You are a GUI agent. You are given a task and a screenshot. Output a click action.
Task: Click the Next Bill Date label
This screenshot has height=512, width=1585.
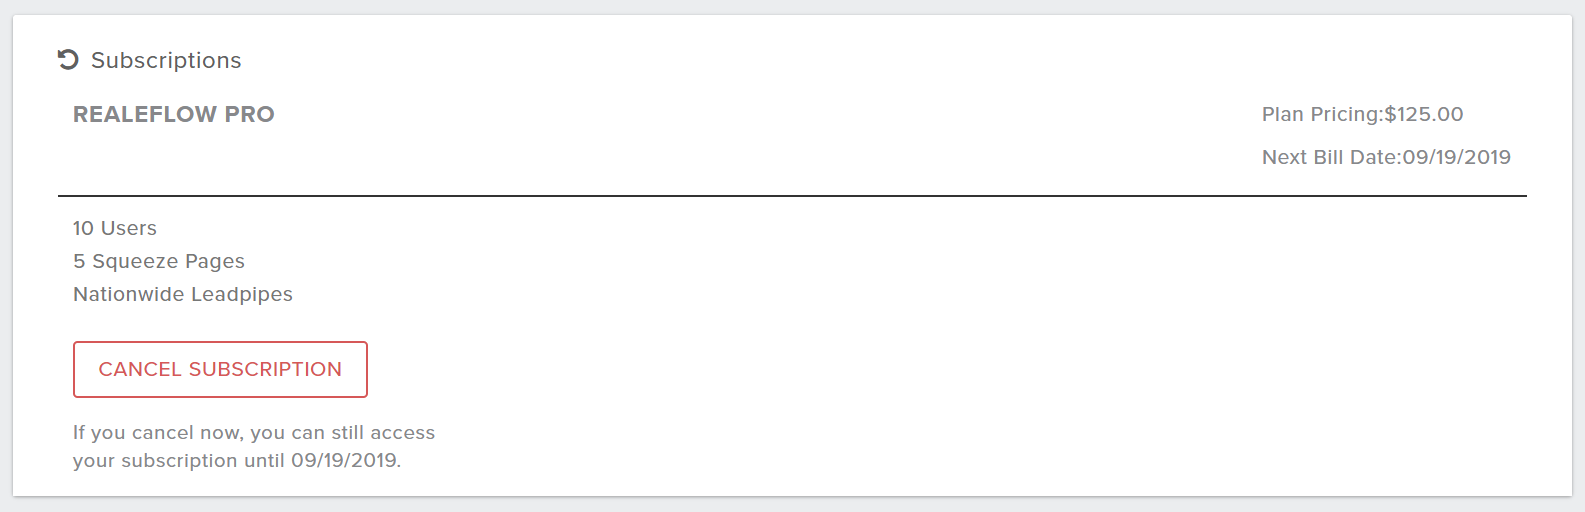point(1332,157)
